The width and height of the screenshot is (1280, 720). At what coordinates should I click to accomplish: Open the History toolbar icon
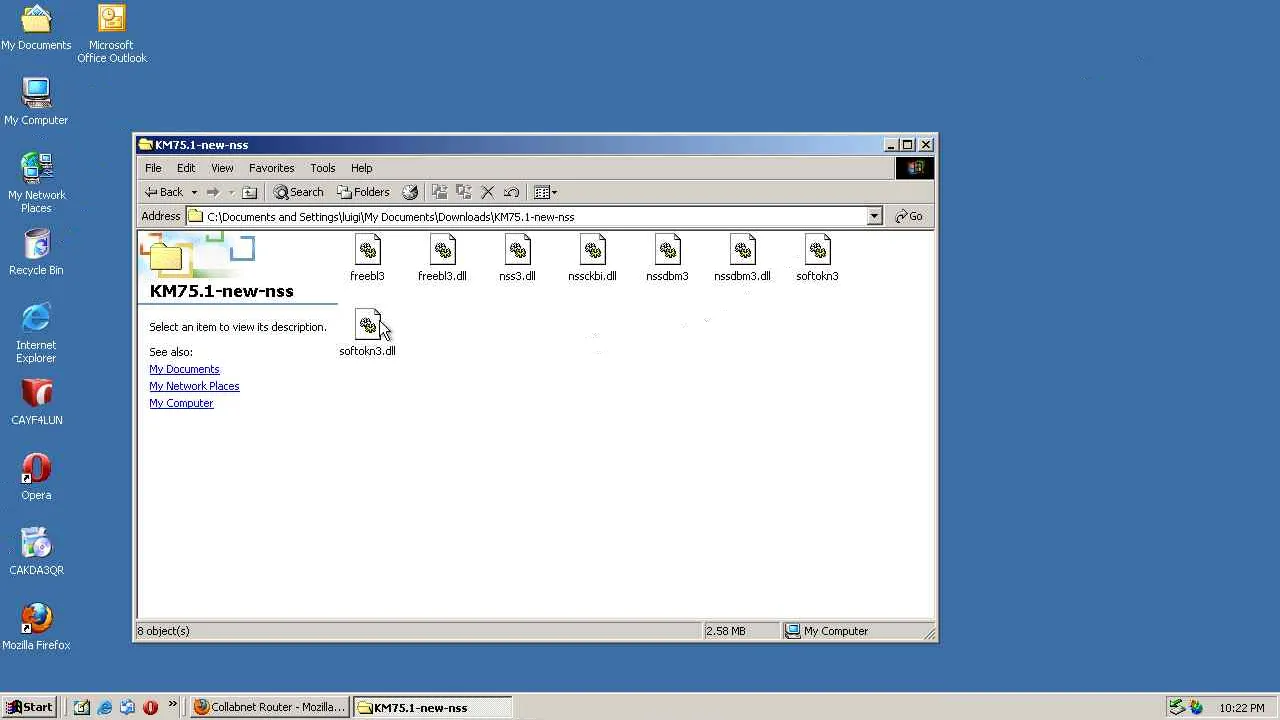(x=410, y=192)
